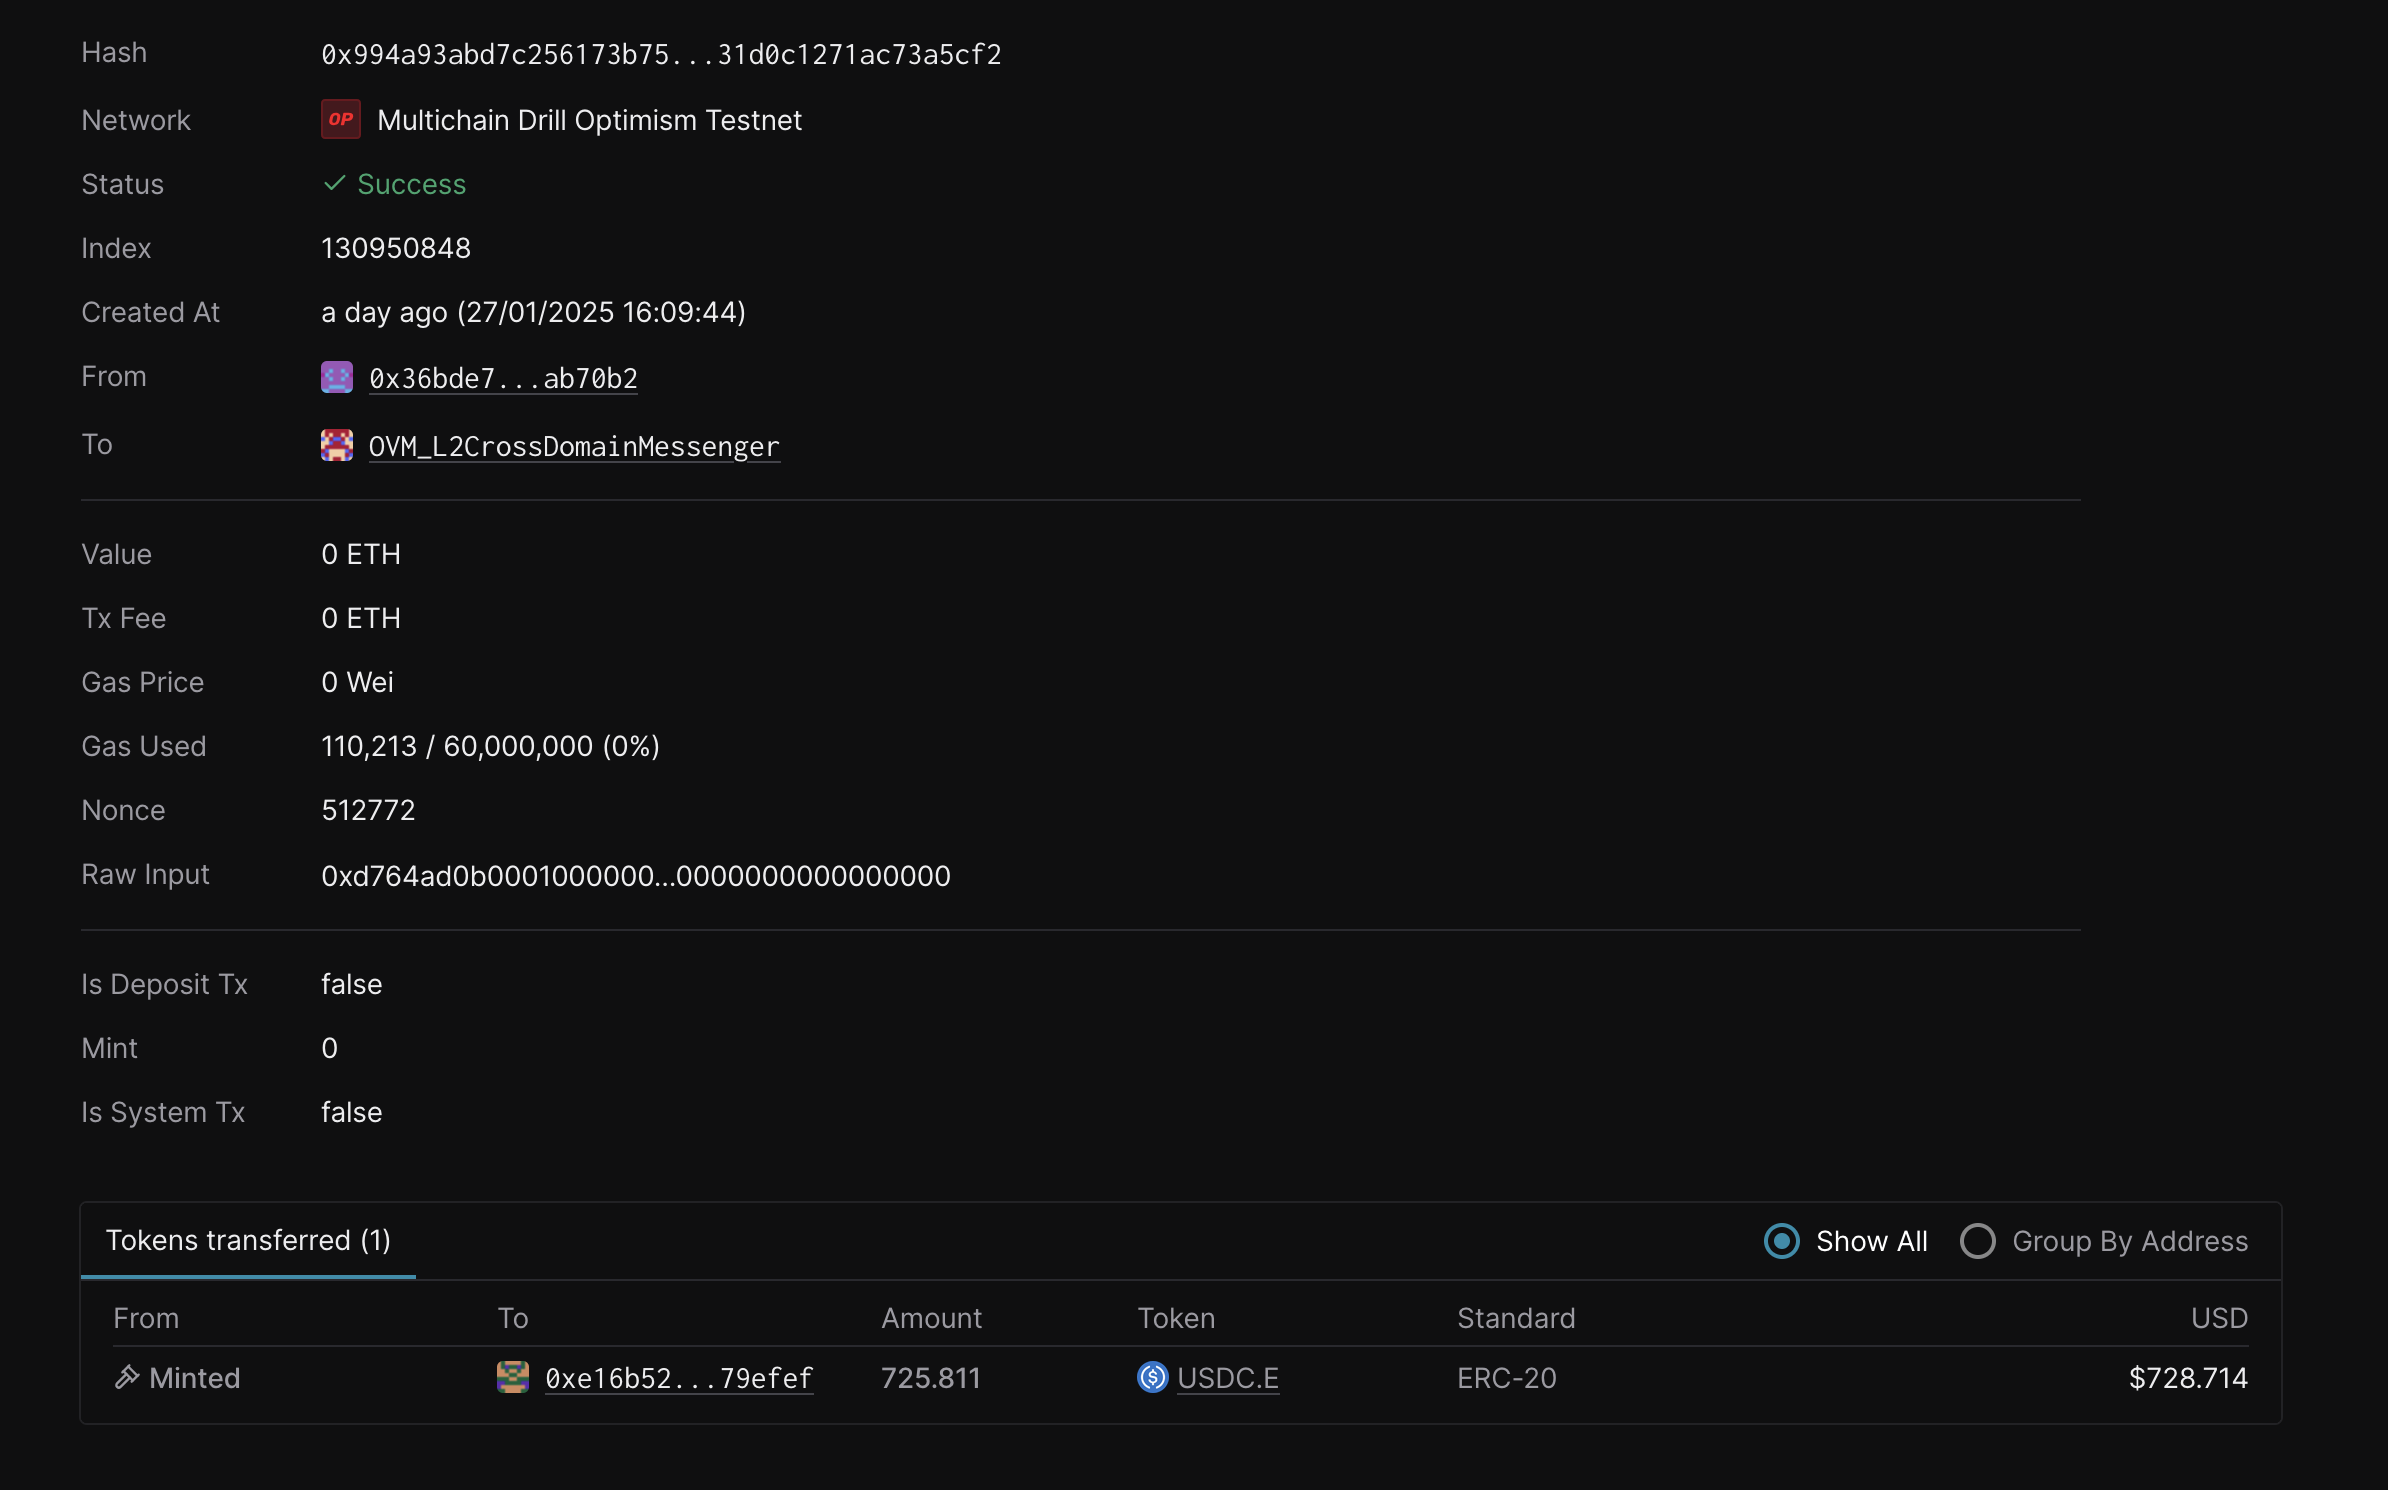Click the From address avatar icon
Screen dimensions: 2388x1490
pyautogui.click(x=337, y=377)
